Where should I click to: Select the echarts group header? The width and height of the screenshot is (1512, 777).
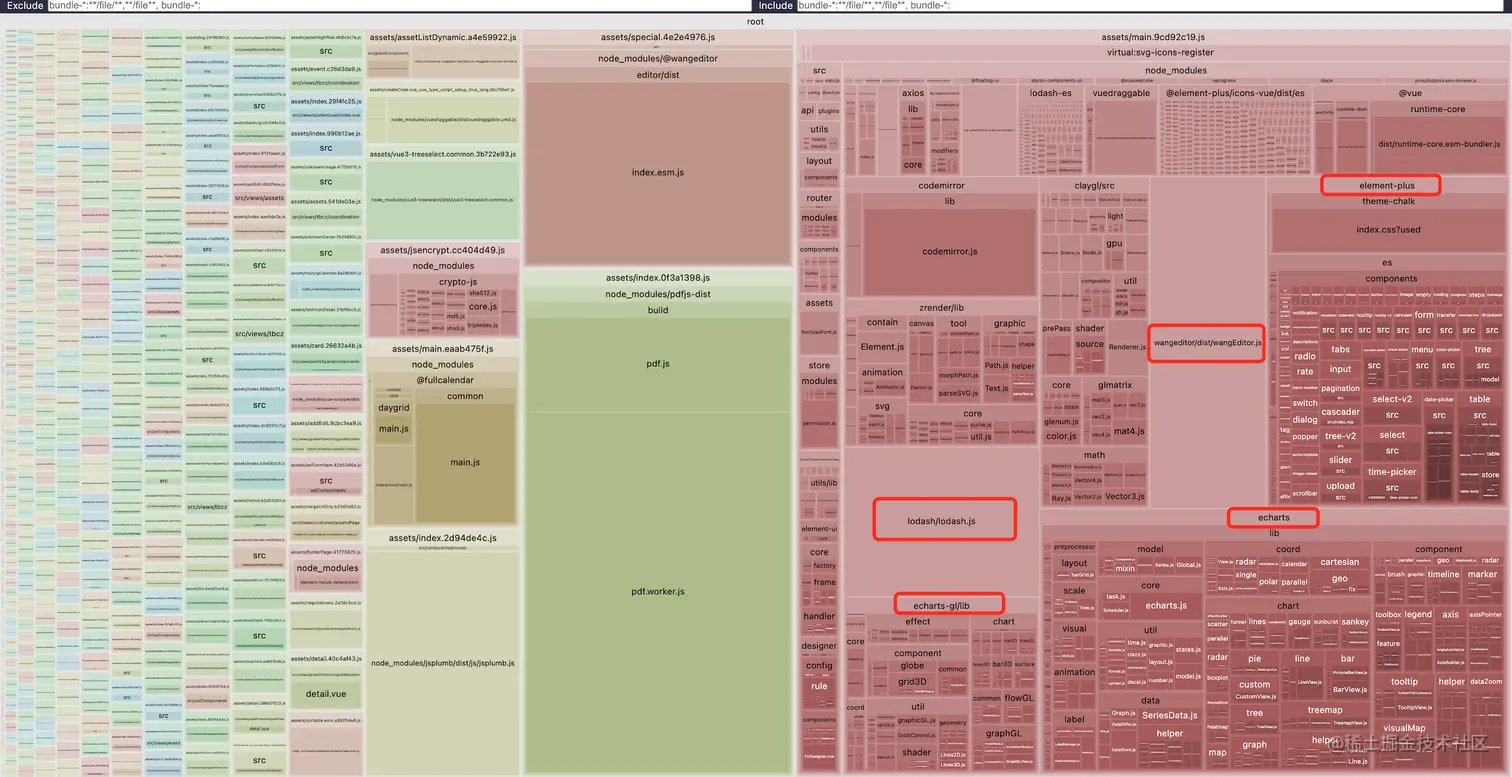pos(1274,518)
